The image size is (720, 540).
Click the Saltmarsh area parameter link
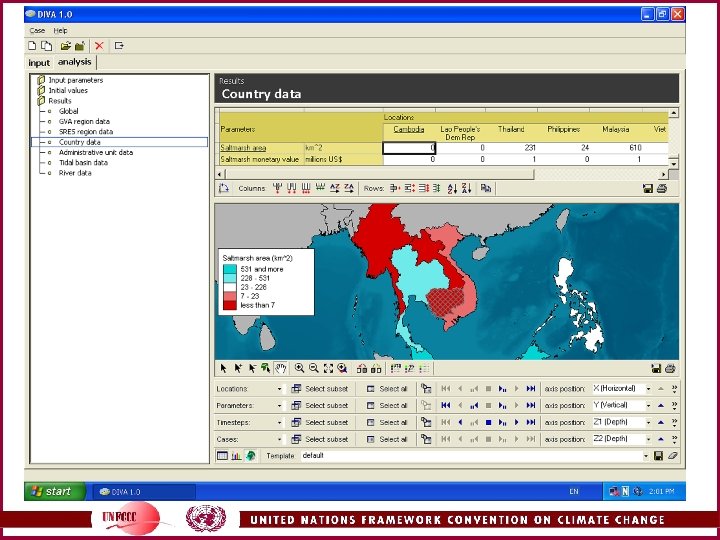pyautogui.click(x=243, y=148)
